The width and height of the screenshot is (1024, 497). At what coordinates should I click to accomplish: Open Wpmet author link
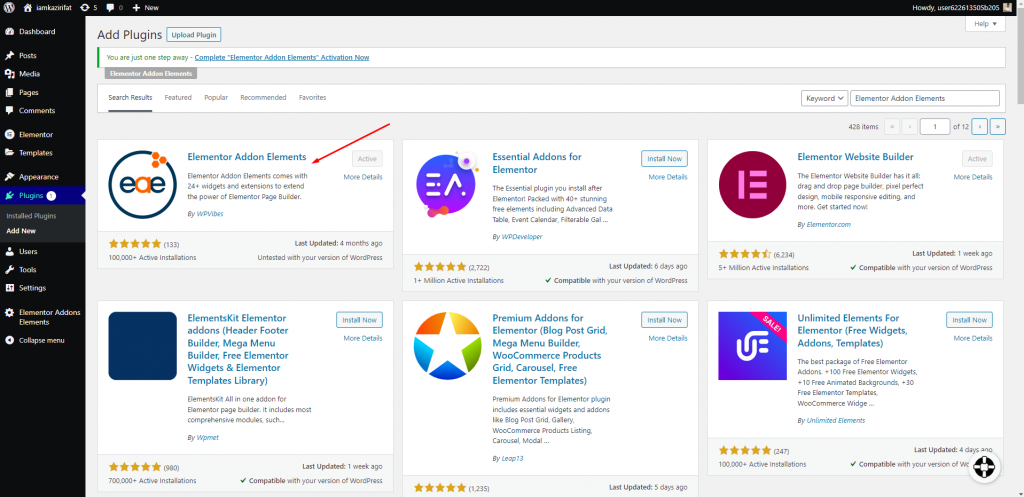click(208, 438)
